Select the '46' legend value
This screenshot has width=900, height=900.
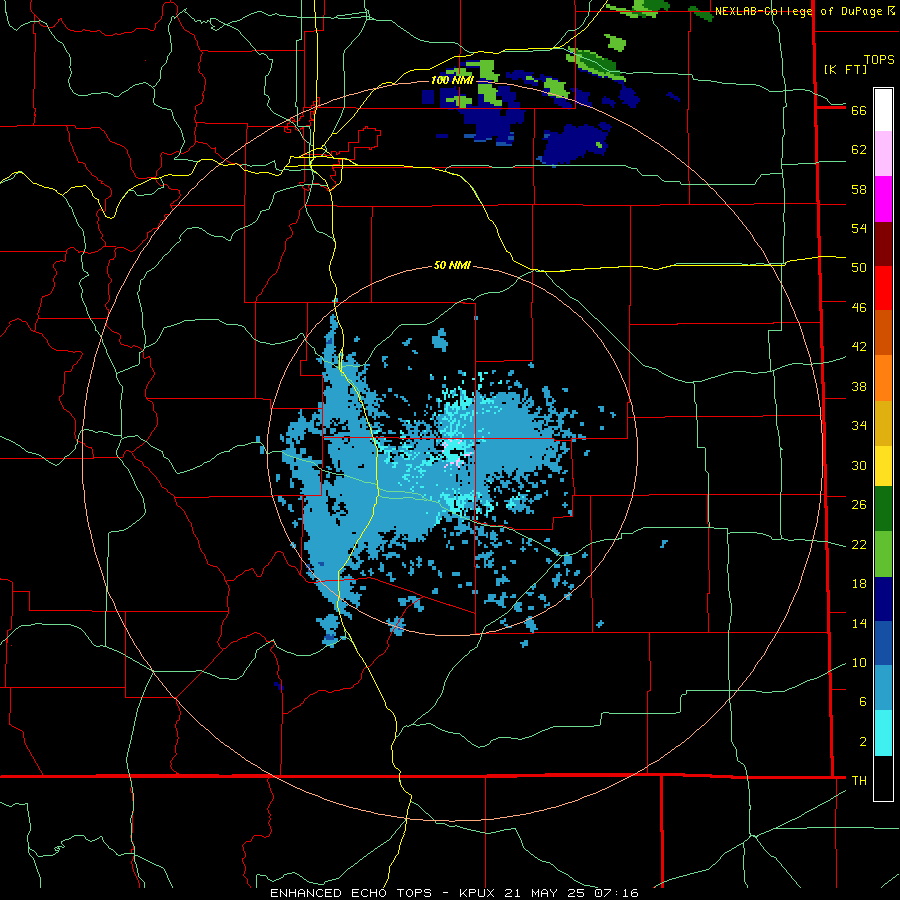[859, 308]
